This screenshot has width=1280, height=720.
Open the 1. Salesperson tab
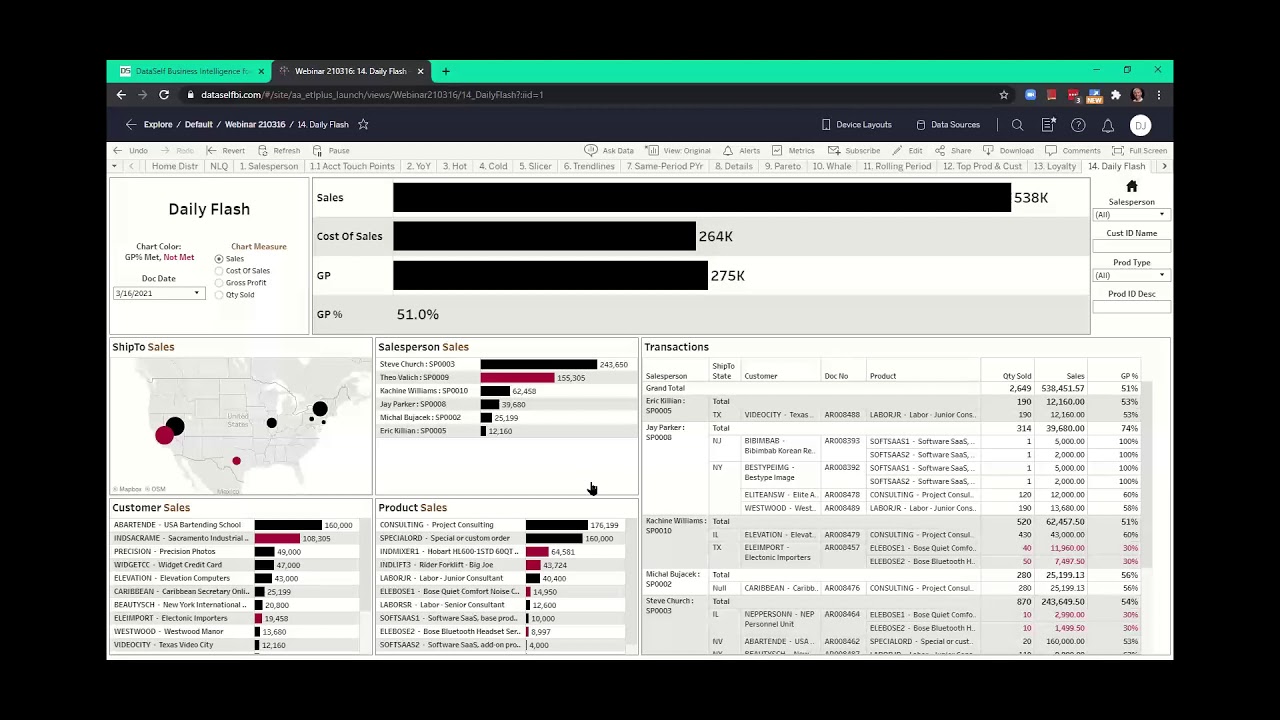pos(268,166)
